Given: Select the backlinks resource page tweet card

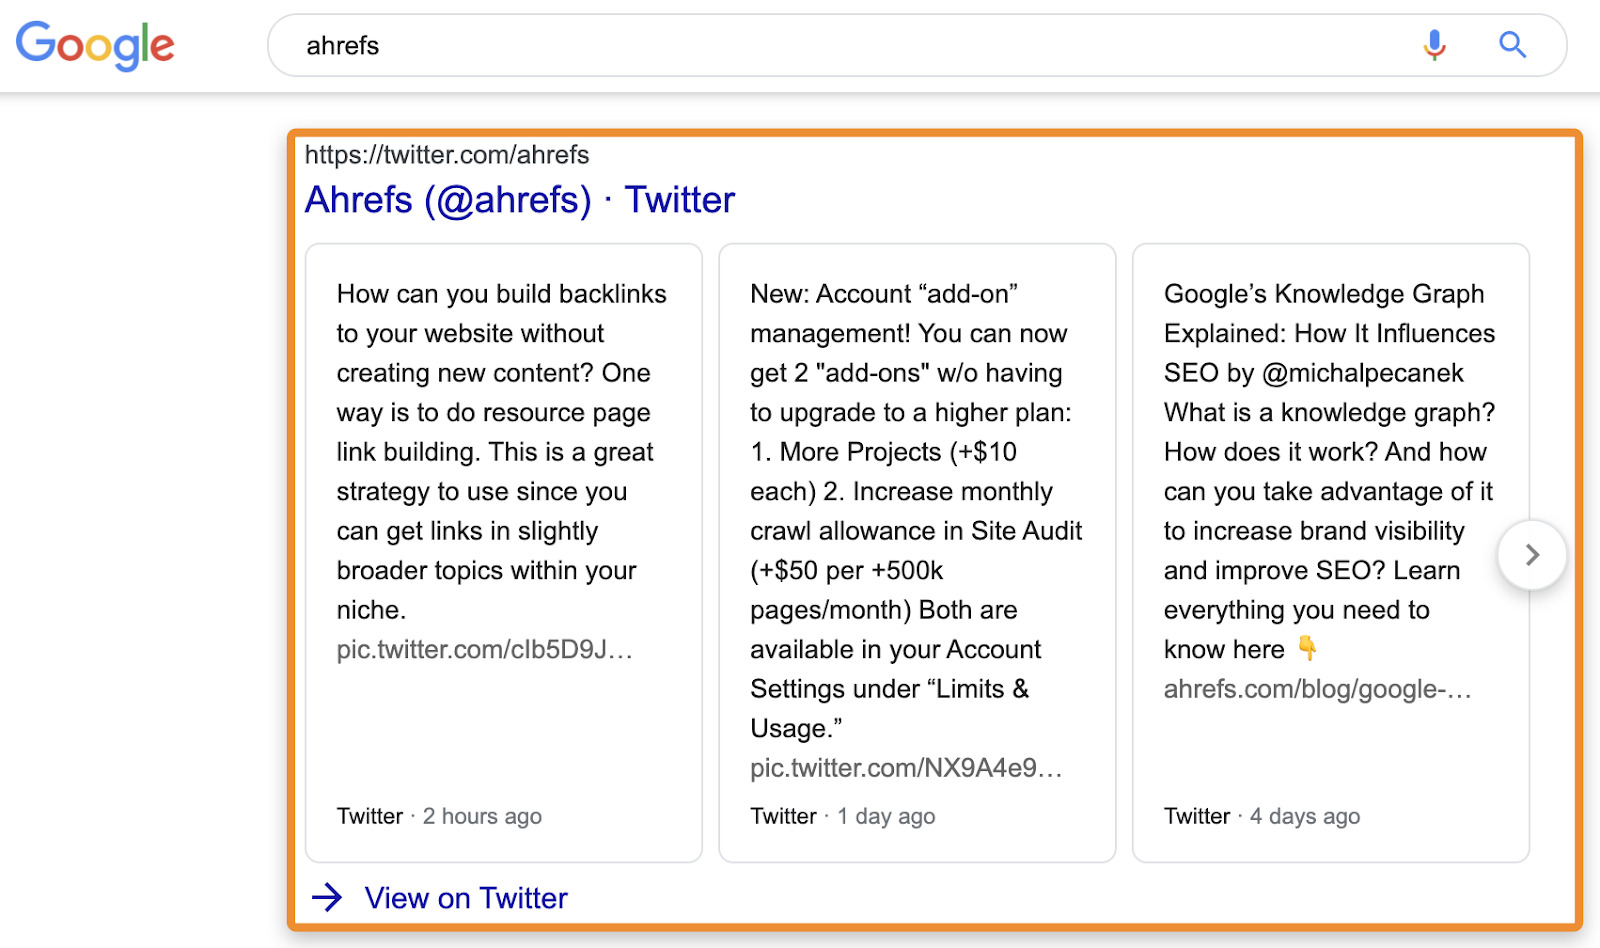Looking at the screenshot, I should pos(503,551).
